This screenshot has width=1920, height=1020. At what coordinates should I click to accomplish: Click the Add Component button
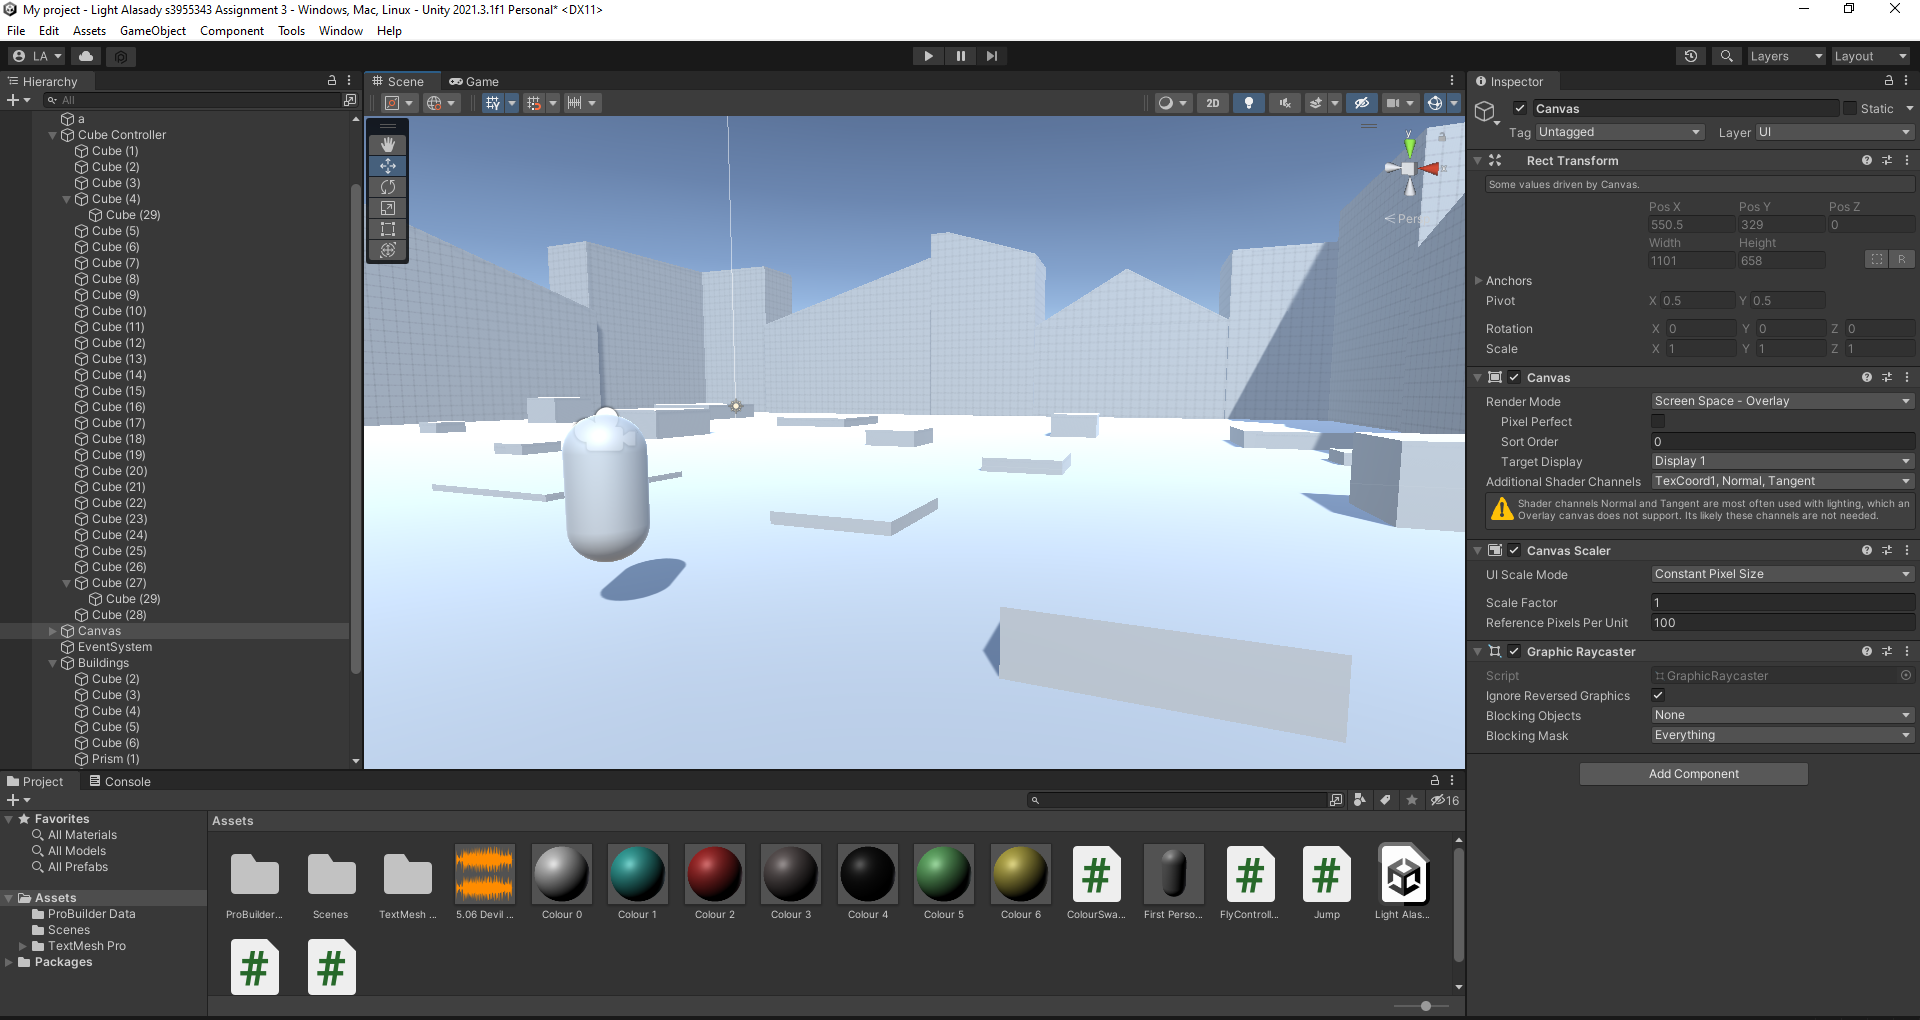click(1692, 773)
